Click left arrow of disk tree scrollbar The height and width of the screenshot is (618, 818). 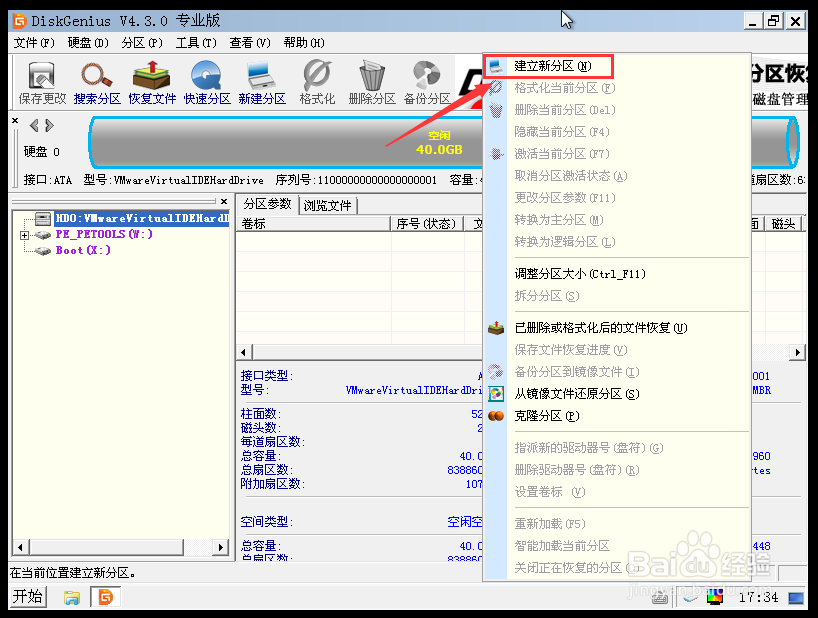20,547
